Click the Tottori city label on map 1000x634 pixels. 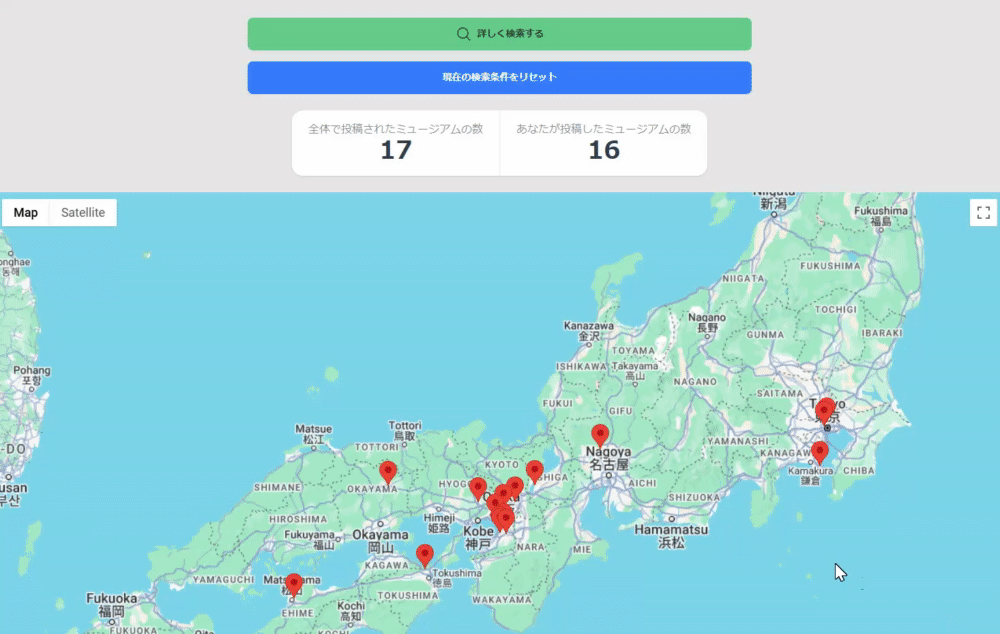click(405, 430)
